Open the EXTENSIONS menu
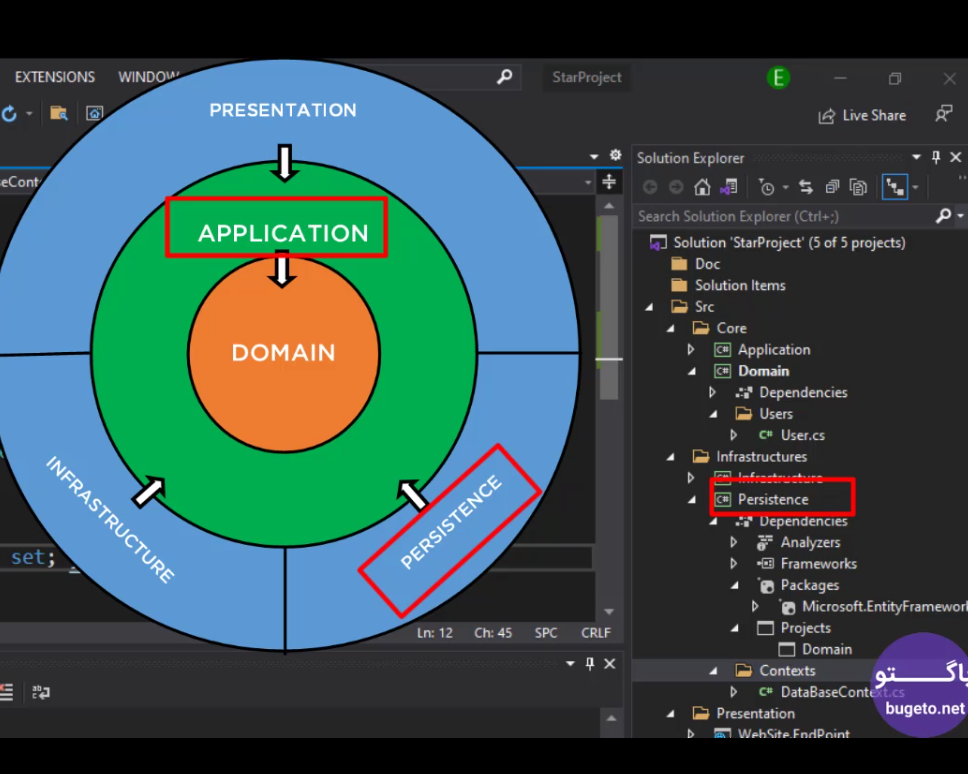Viewport: 968px width, 774px height. click(x=55, y=77)
